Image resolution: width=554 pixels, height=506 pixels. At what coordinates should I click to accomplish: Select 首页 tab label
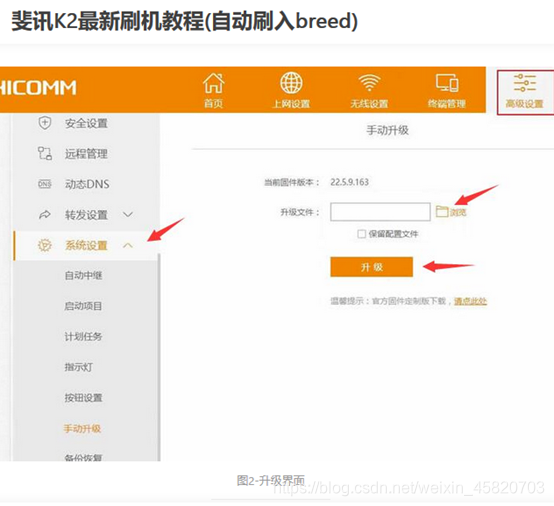(x=213, y=104)
